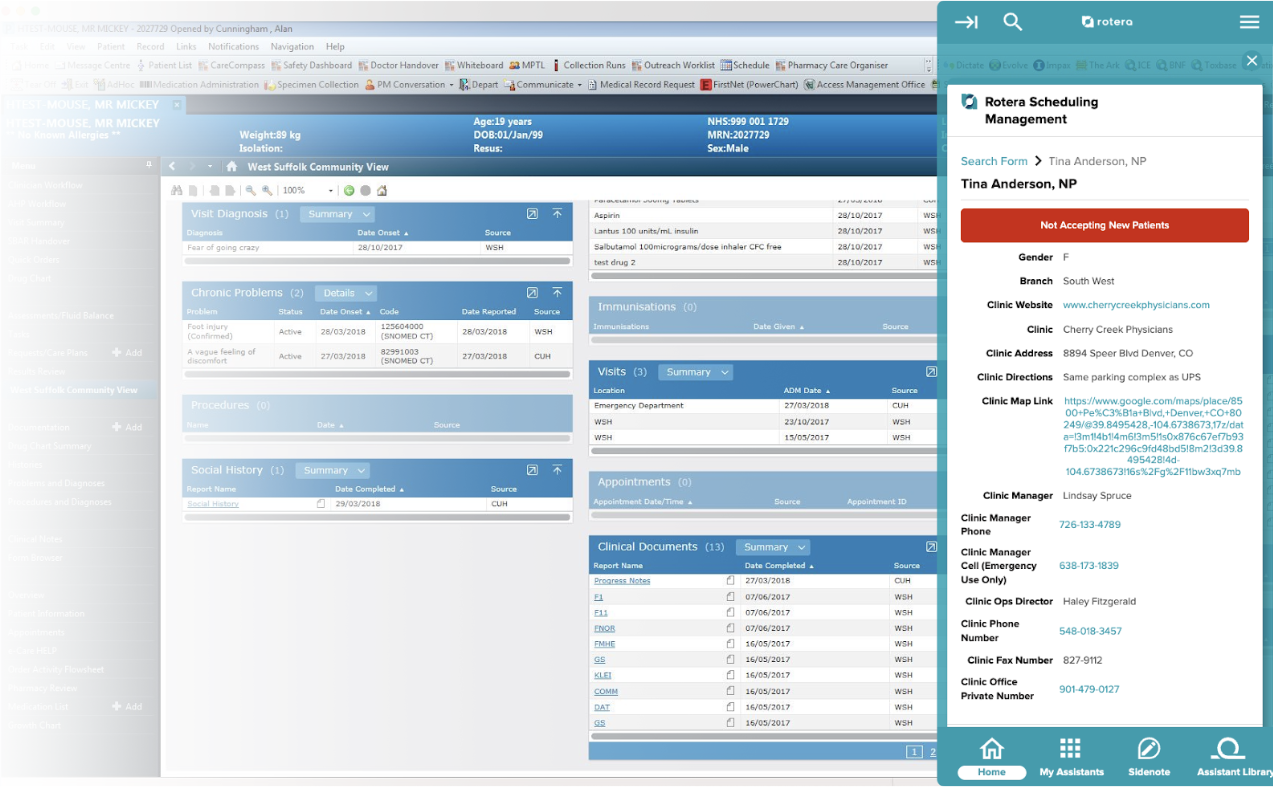Open document icon in Social History row
1273x787 pixels.
[321, 504]
